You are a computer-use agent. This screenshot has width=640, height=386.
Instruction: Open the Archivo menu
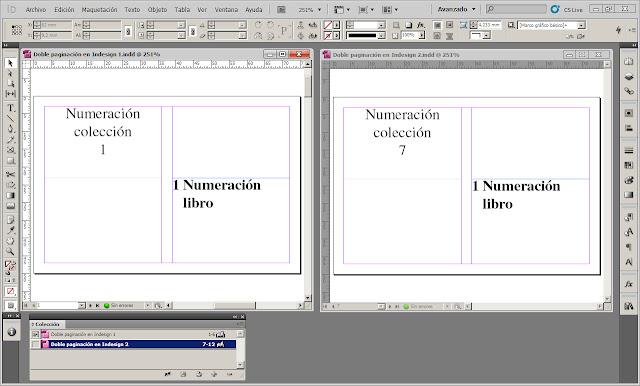(36, 9)
